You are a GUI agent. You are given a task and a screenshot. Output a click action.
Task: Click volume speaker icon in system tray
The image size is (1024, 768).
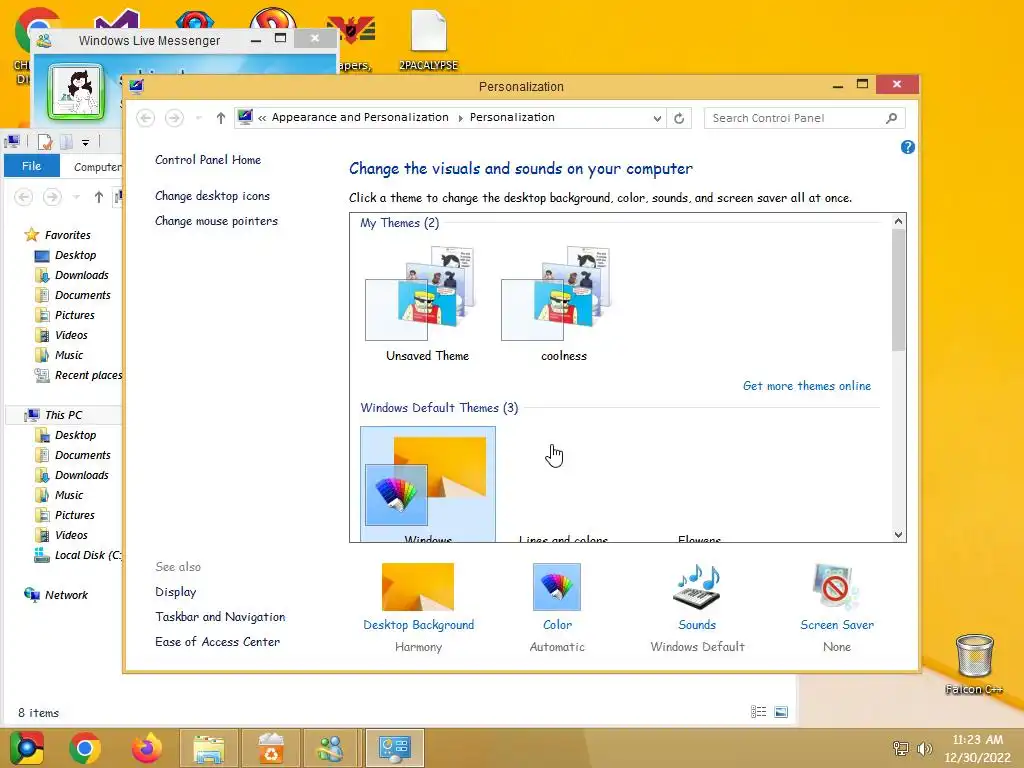(x=924, y=748)
